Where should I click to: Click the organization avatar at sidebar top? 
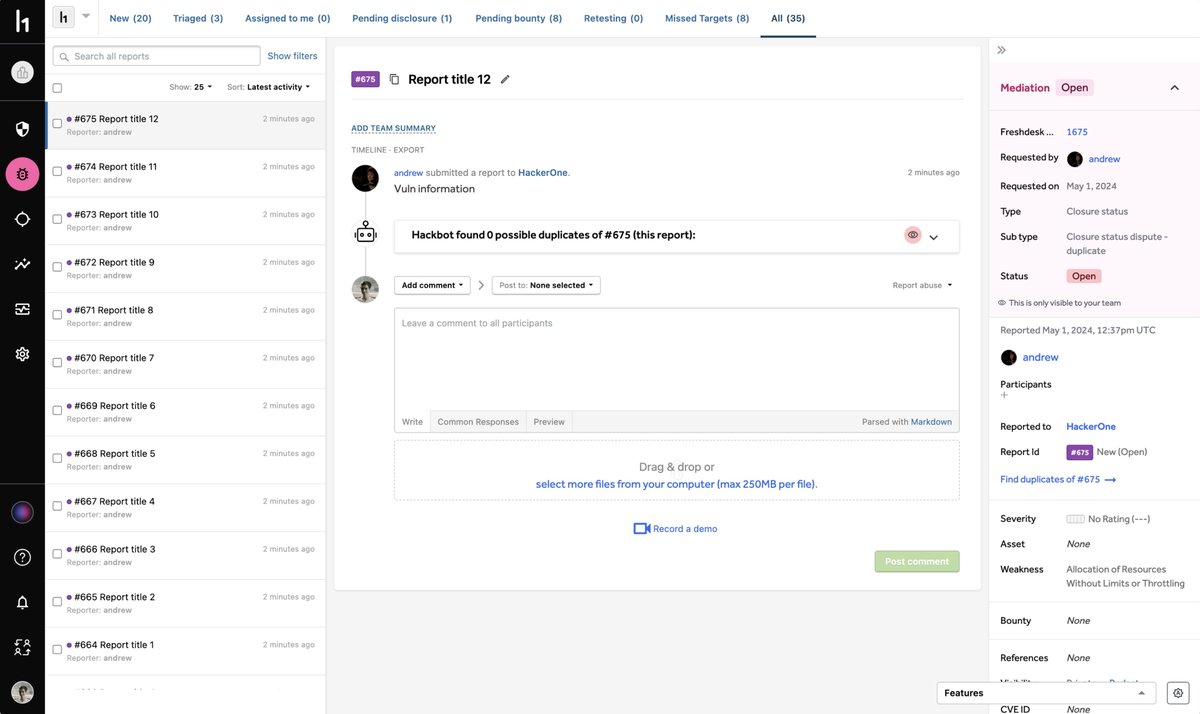click(22, 72)
